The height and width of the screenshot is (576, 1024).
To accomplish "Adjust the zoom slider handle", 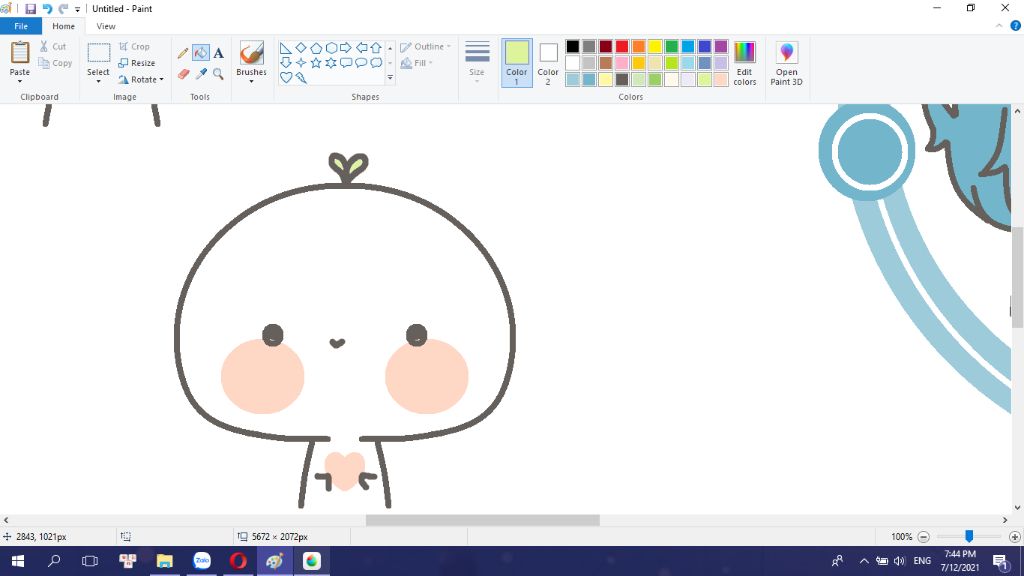I will (969, 536).
